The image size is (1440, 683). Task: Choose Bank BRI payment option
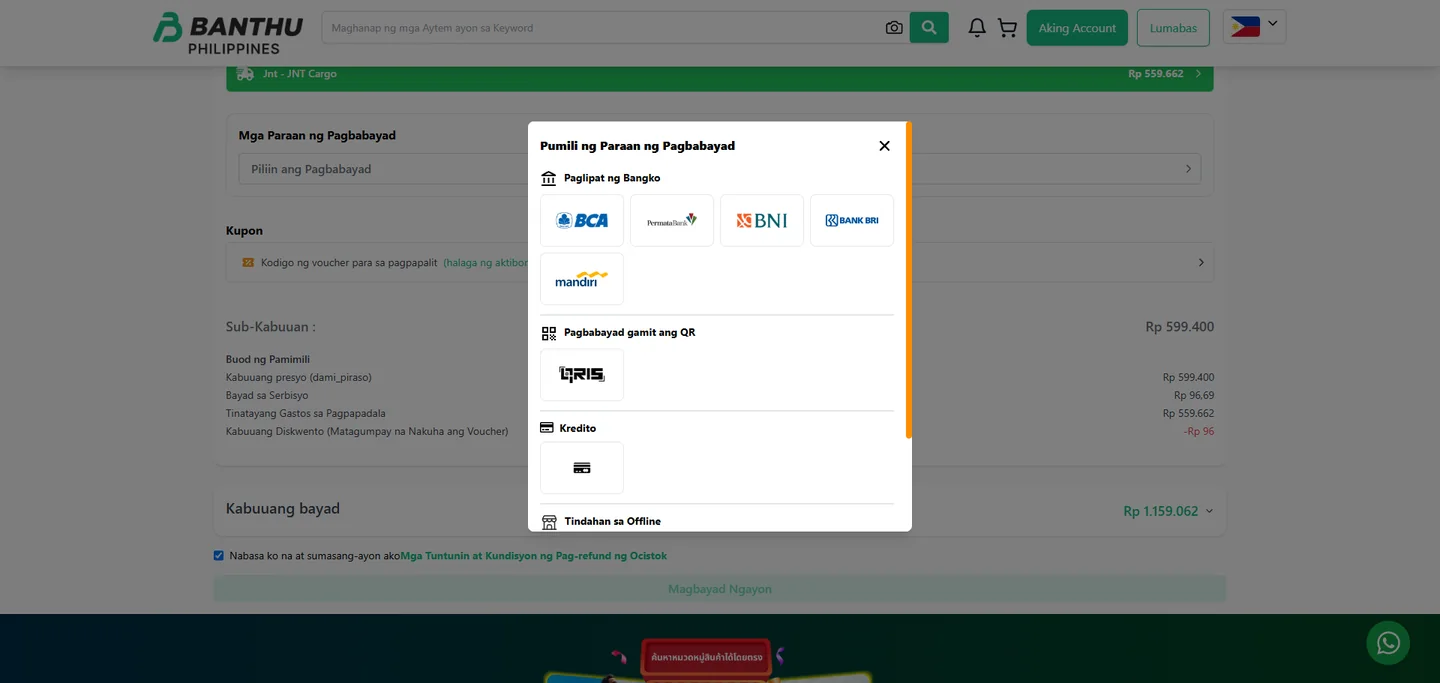(x=852, y=220)
